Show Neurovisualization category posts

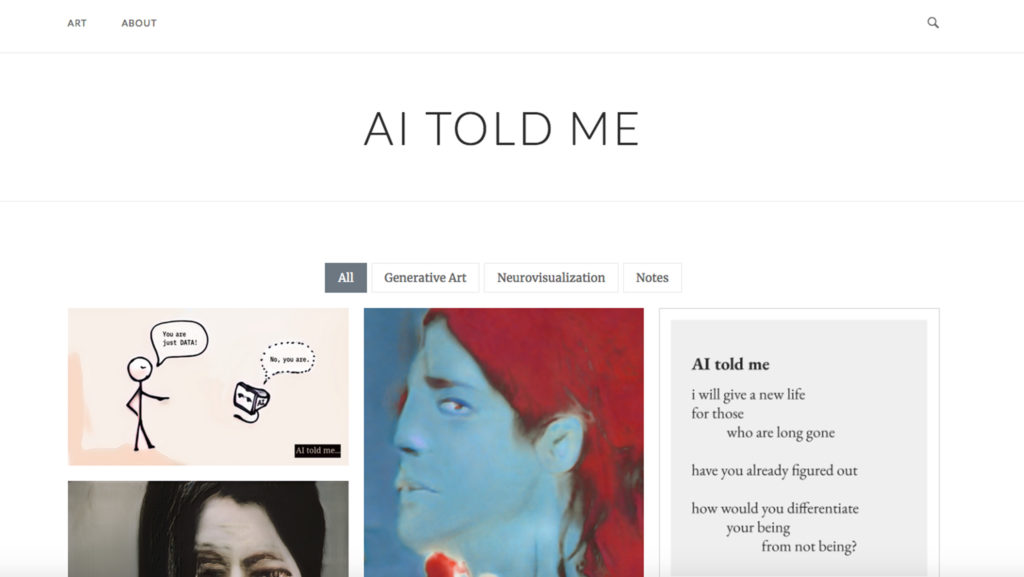551,277
